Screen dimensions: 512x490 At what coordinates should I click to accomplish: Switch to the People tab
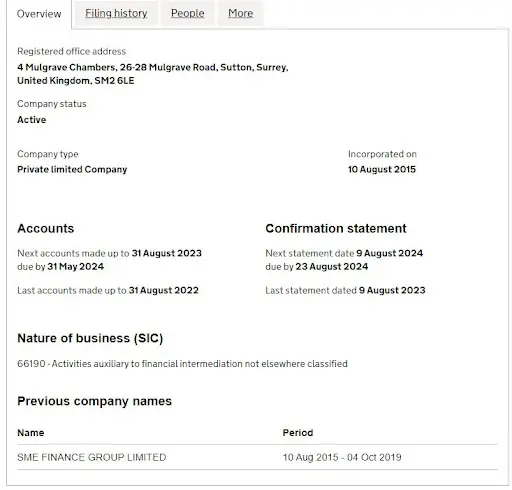pyautogui.click(x=188, y=13)
